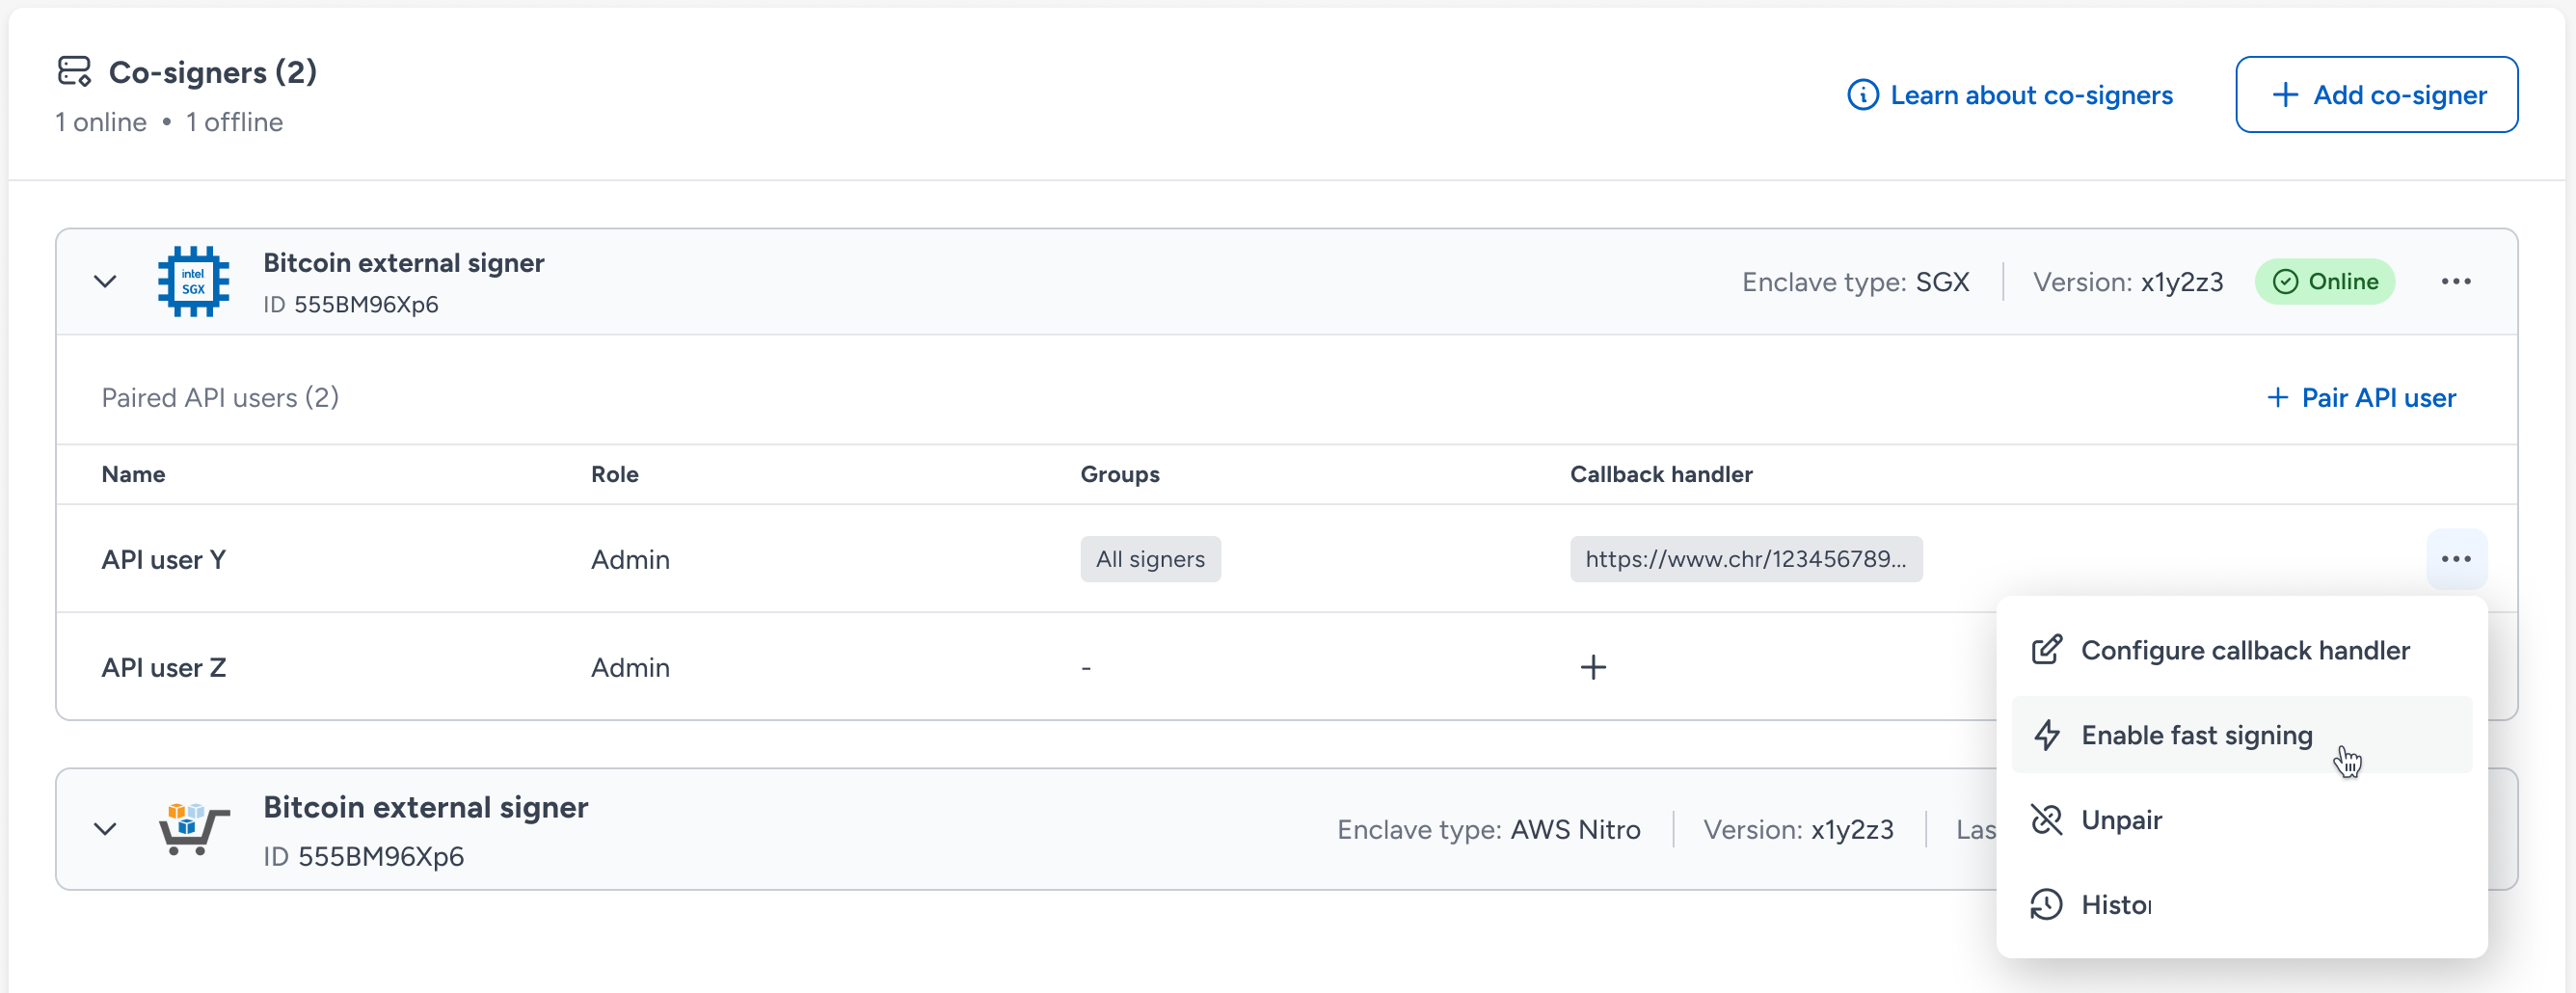Click the SGX signer's ID 555BM96Xp6
The height and width of the screenshot is (993, 2576).
click(x=351, y=304)
